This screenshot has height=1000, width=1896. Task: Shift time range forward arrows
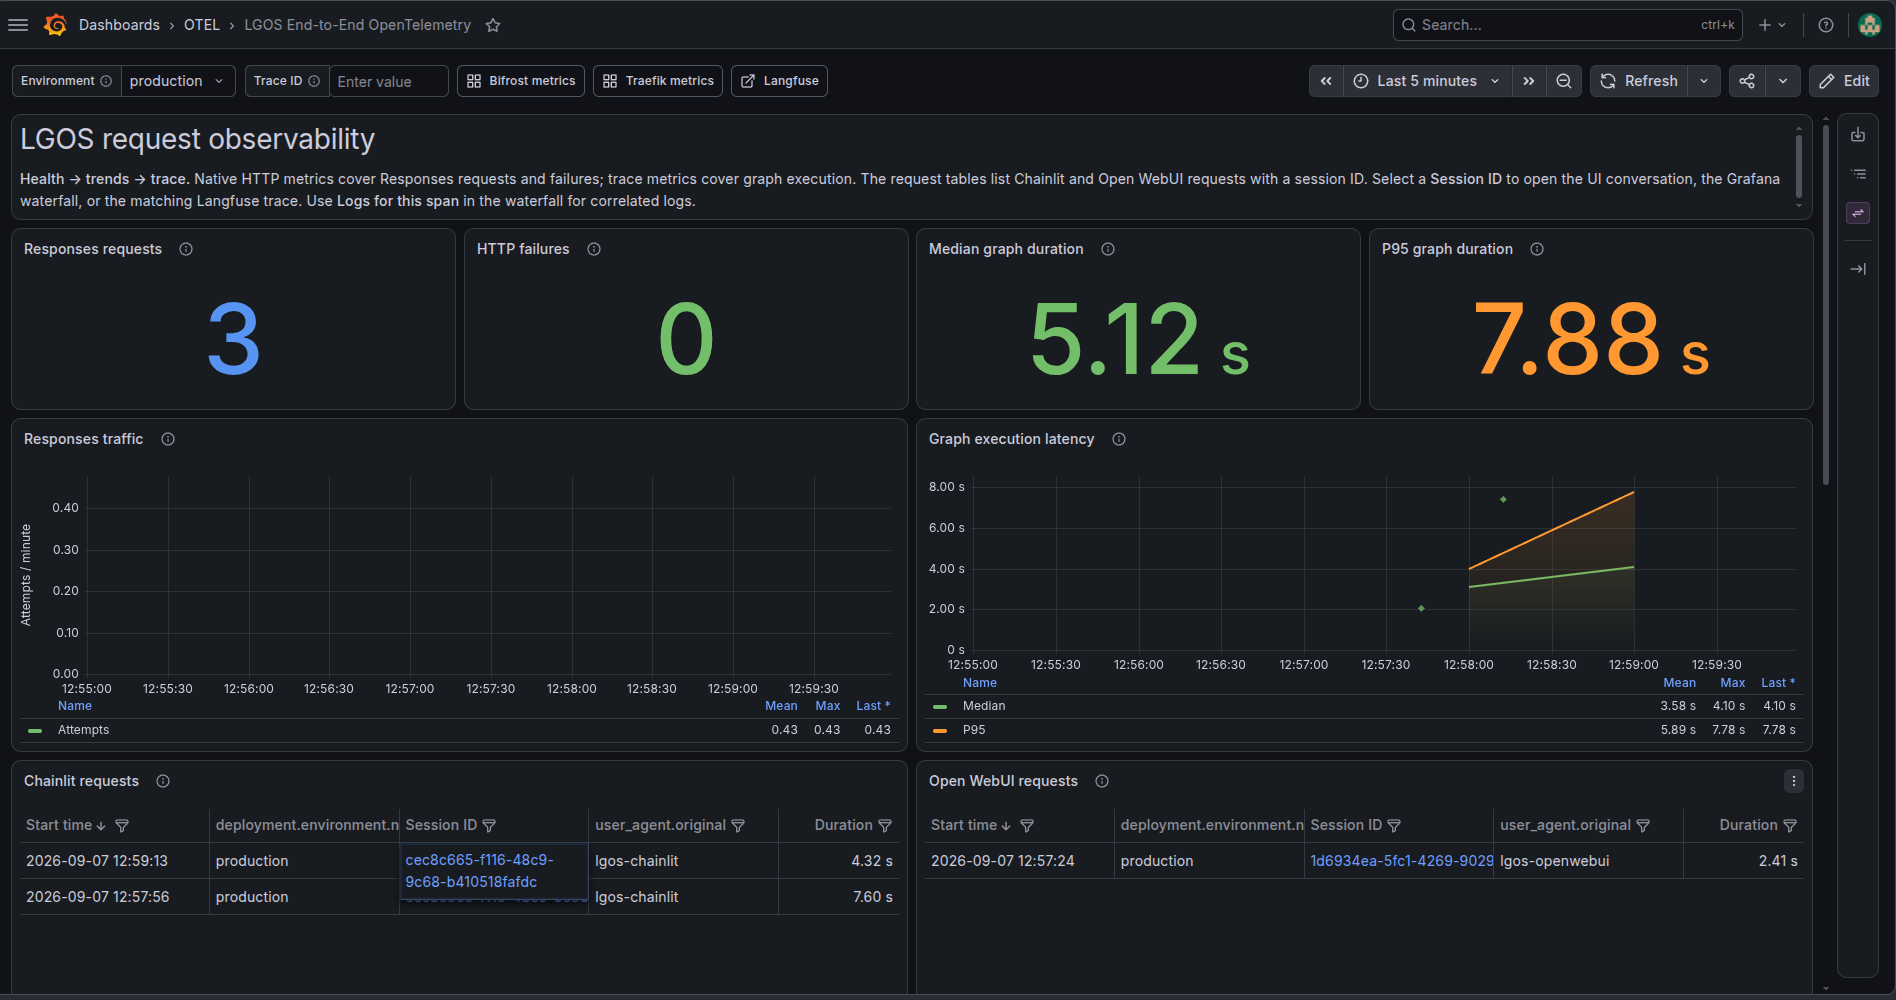(x=1529, y=81)
